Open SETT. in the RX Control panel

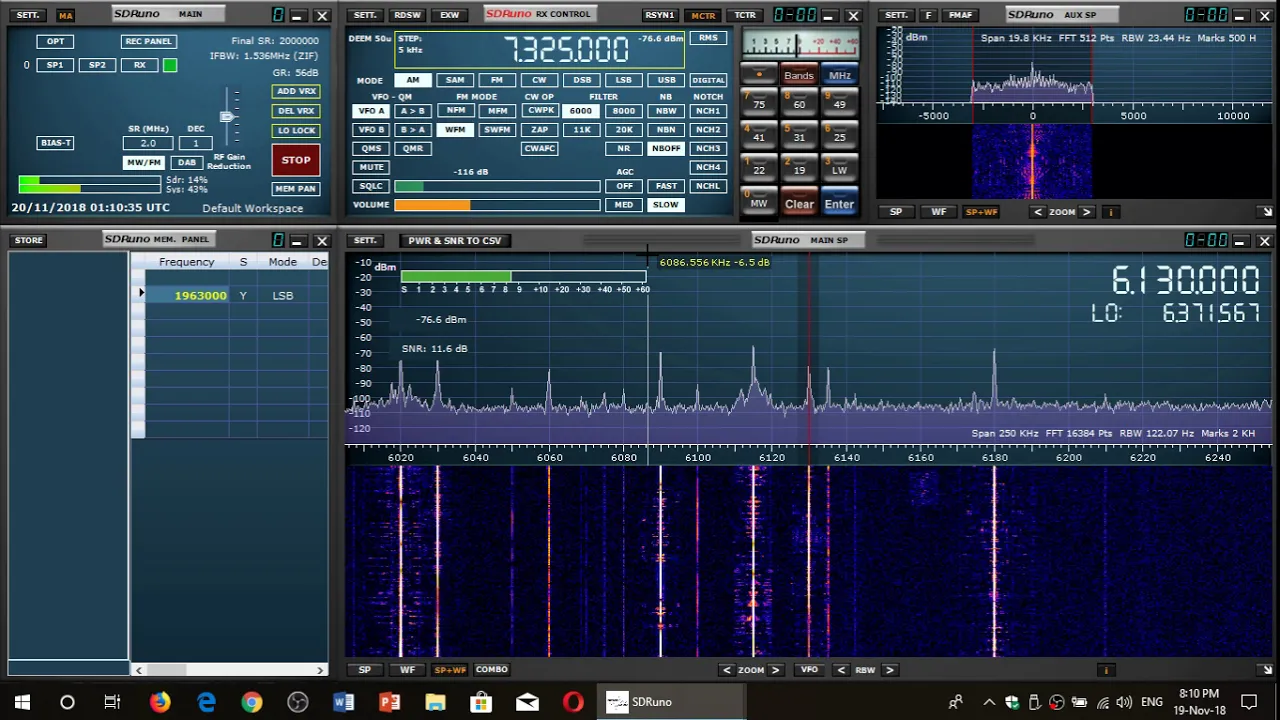pos(365,15)
